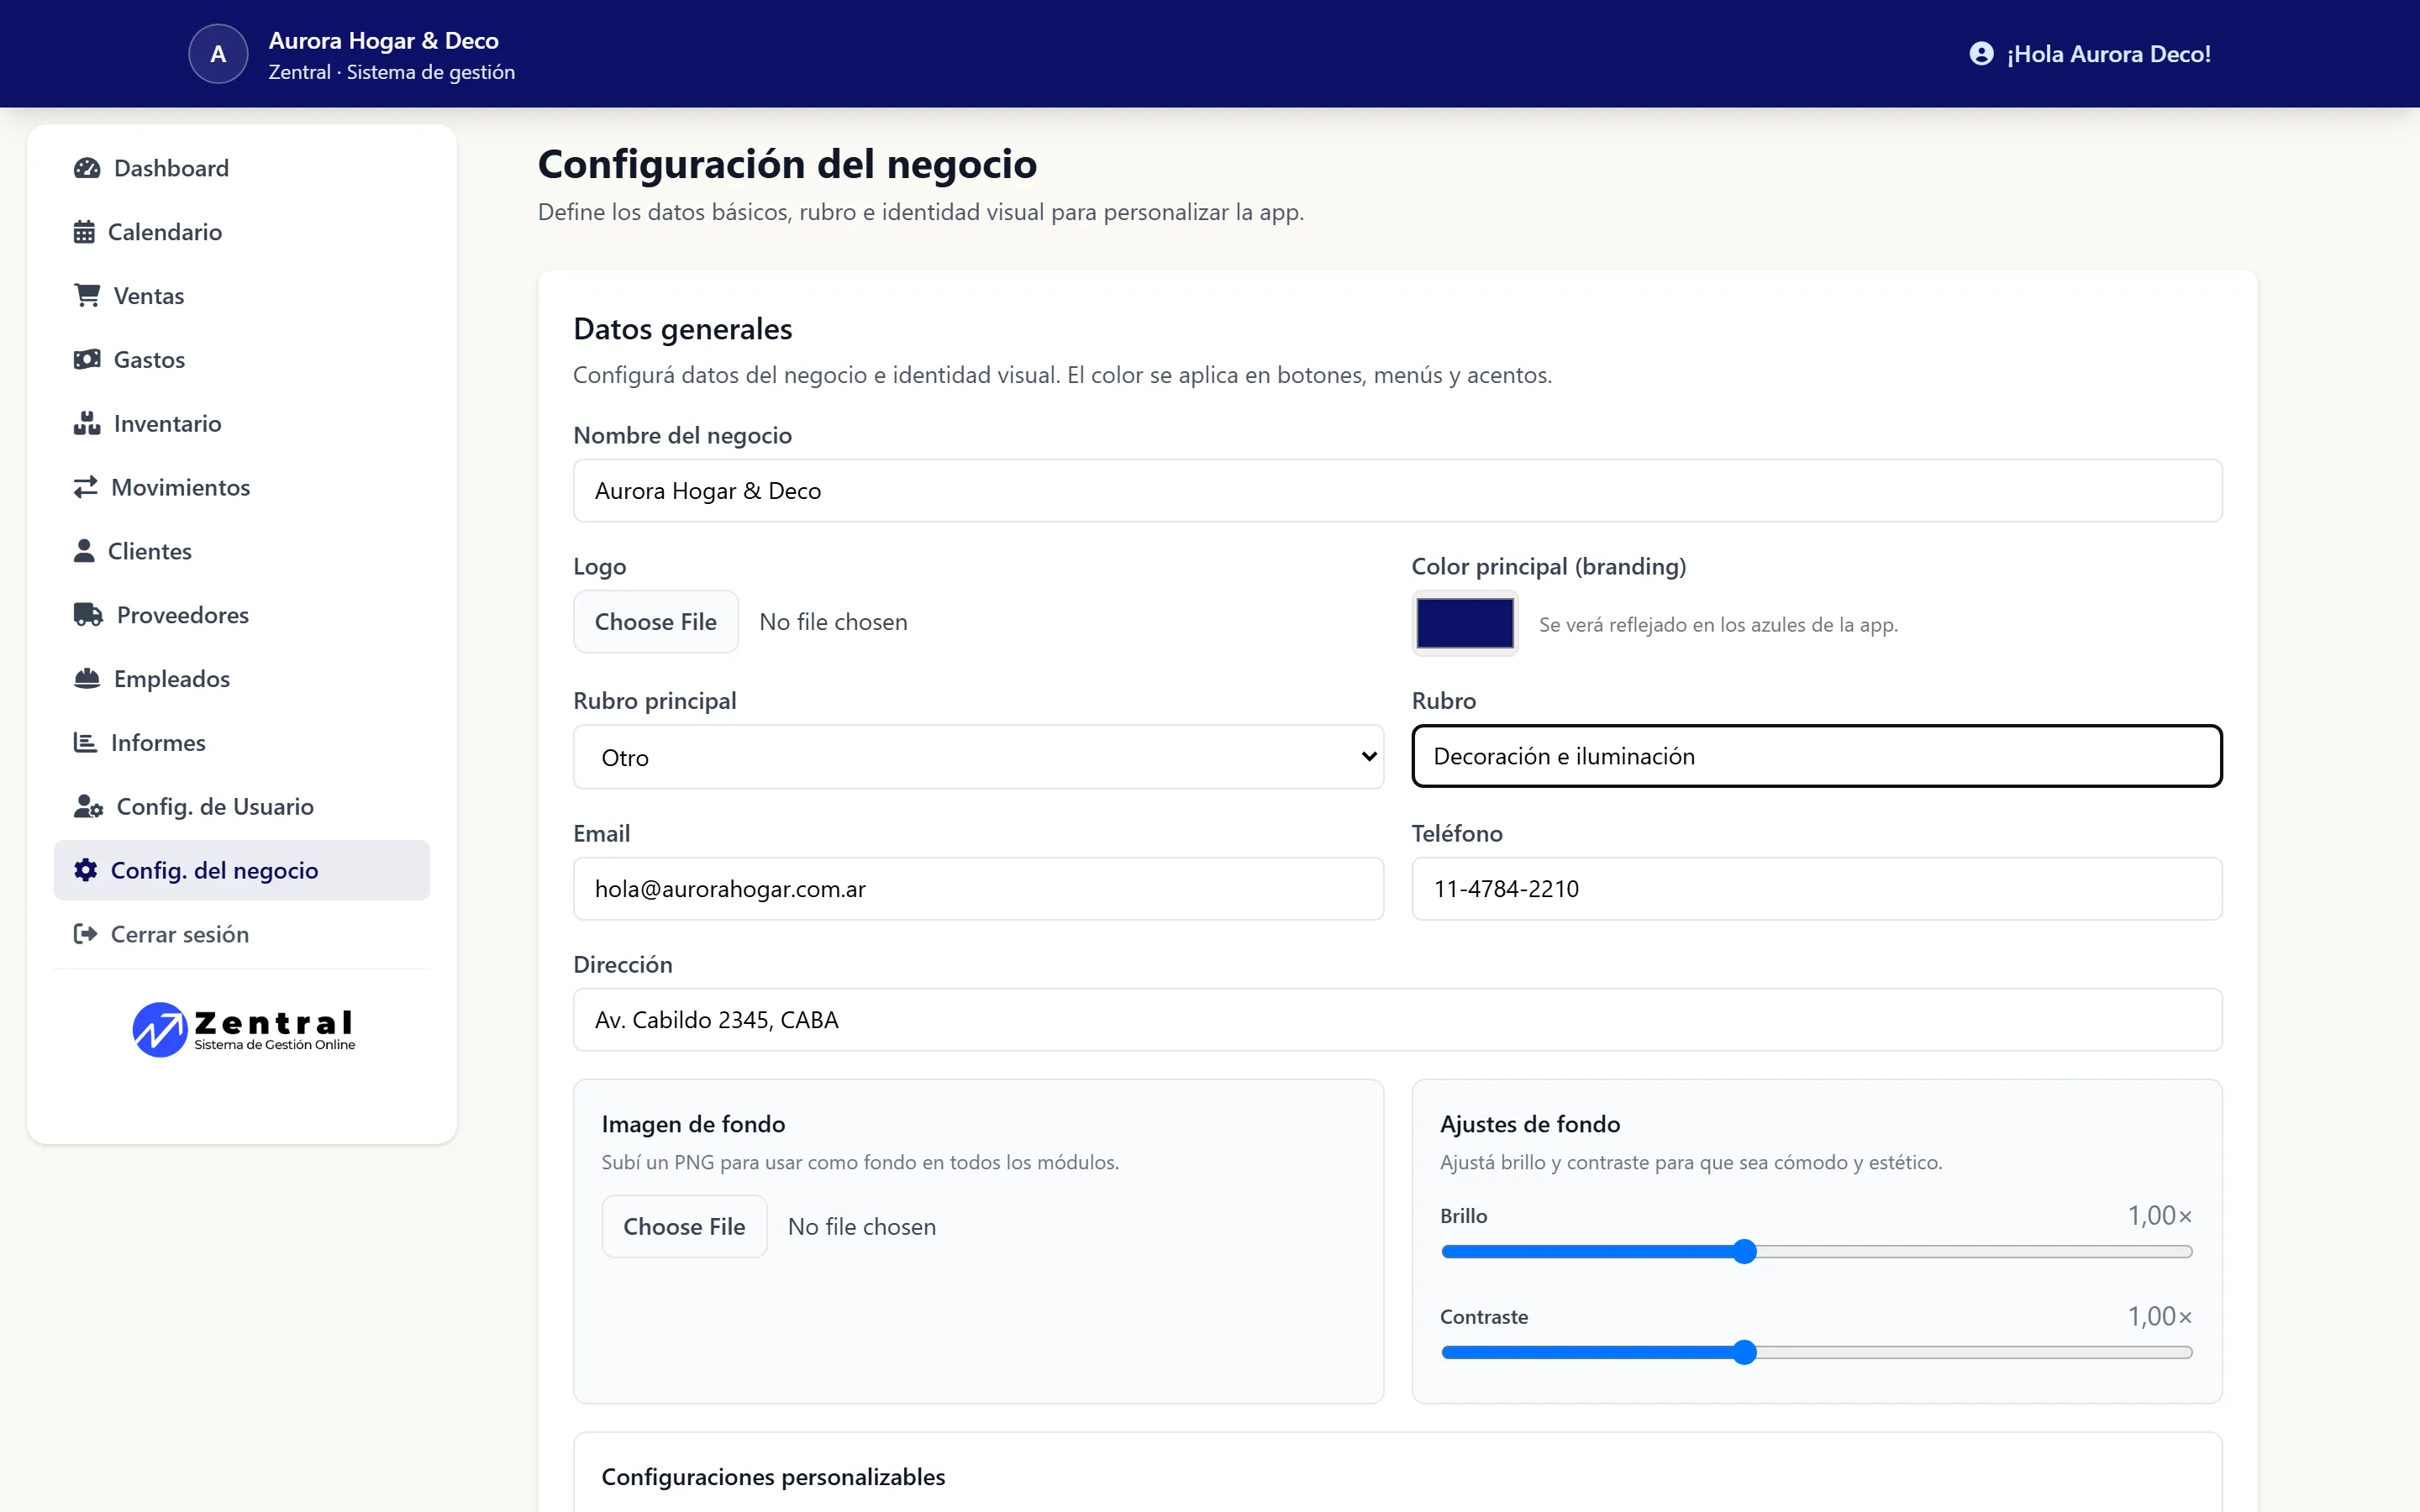Open the Dashboard menu item

(x=242, y=168)
